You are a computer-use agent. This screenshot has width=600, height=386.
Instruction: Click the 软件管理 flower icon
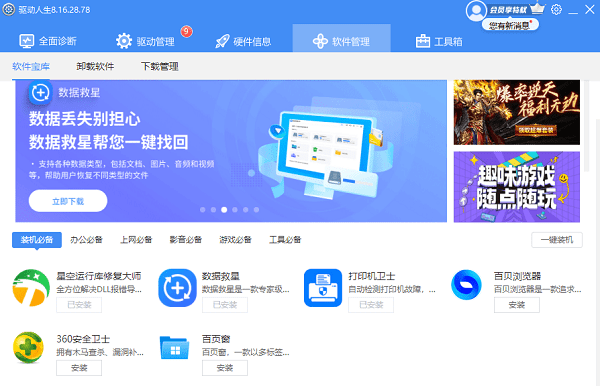(x=320, y=41)
